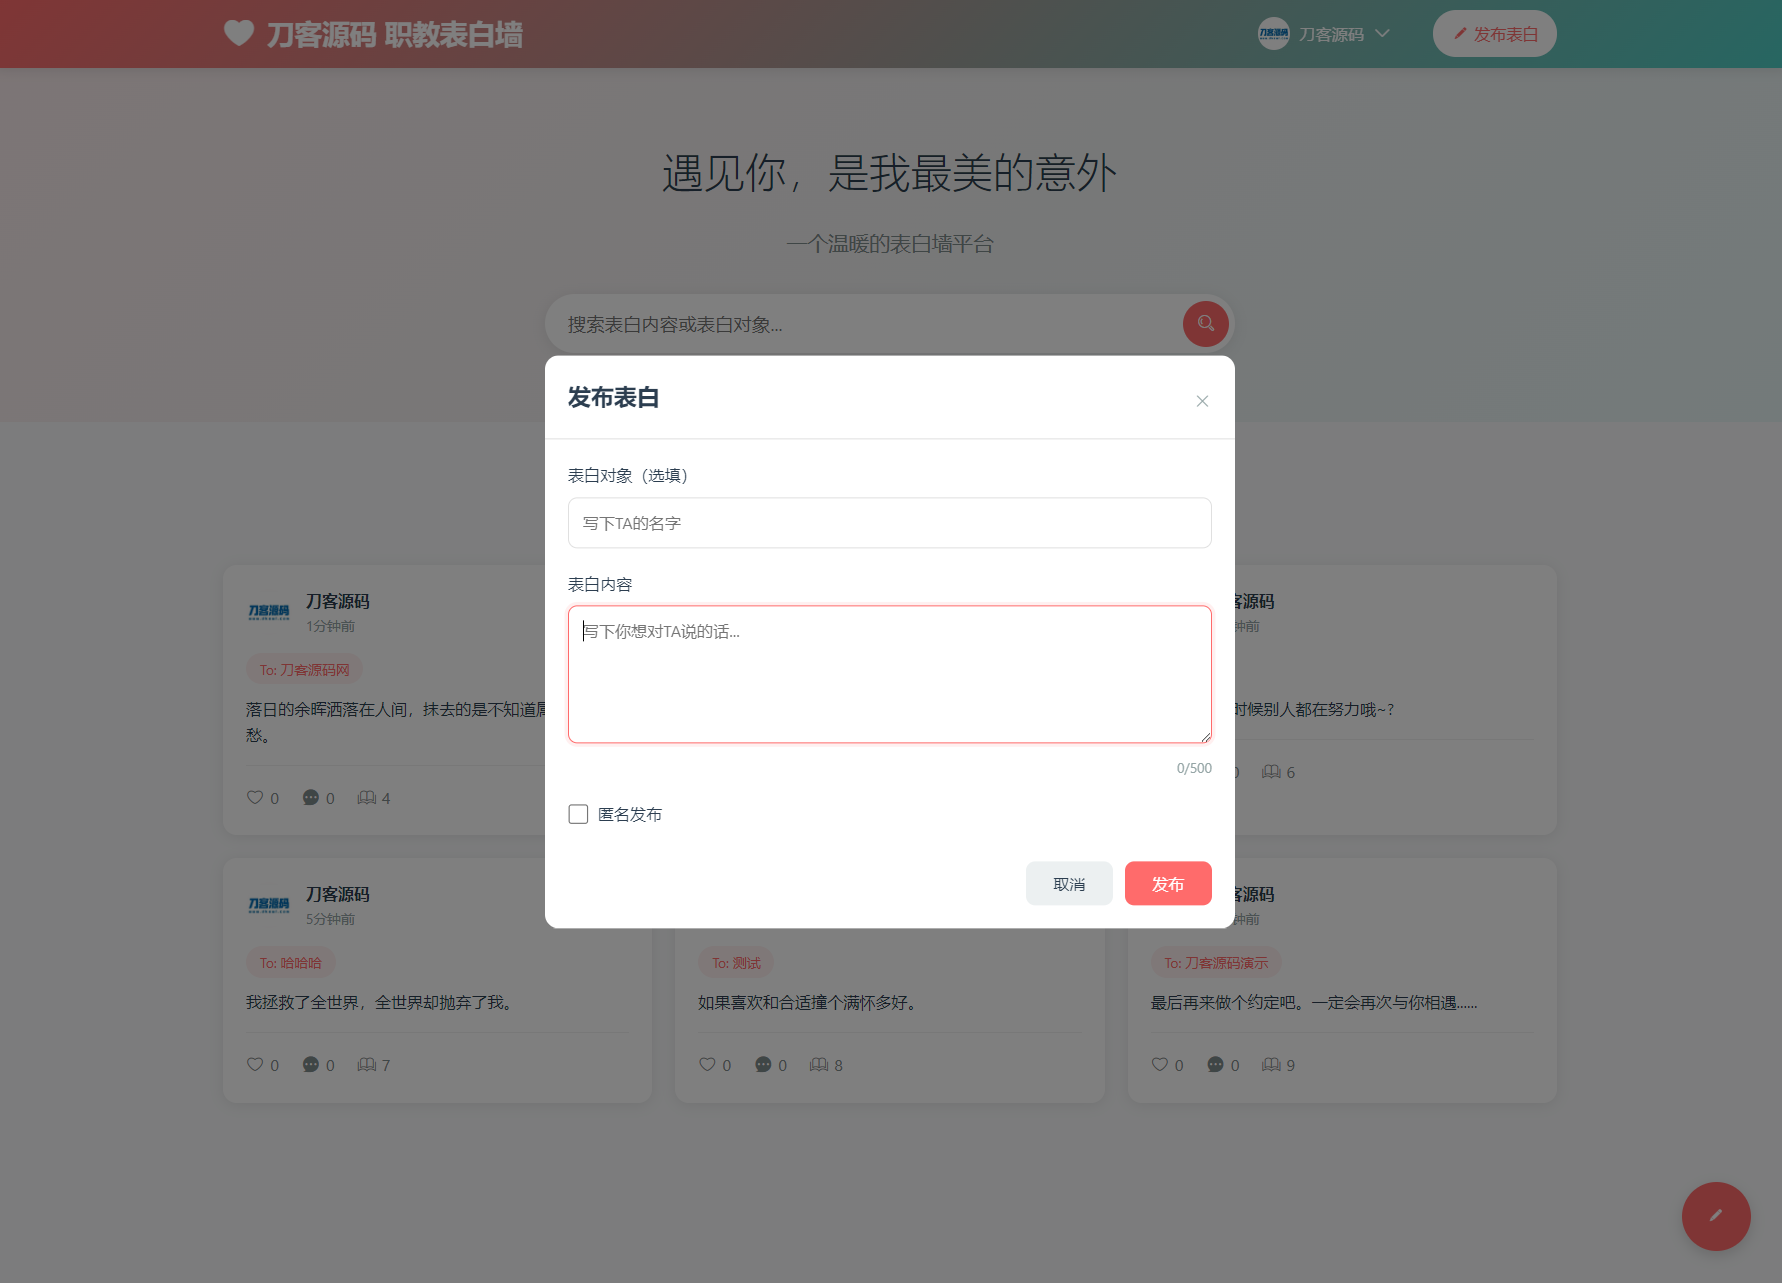Screen dimensions: 1782x1283
Task: Click the floating pencil compose button
Action: click(1716, 1216)
